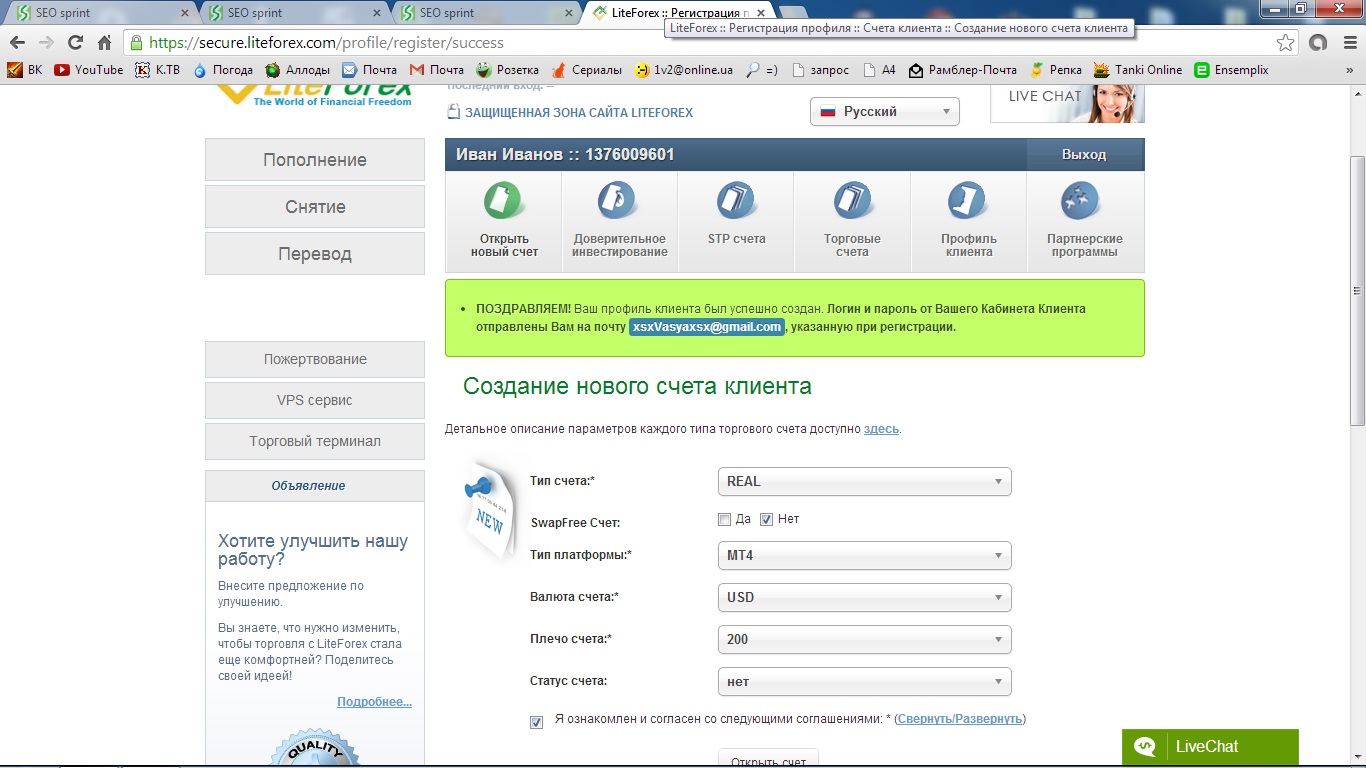This screenshot has width=1366, height=768.
Task: Click the browser Back arrow
Action: pyautogui.click(x=17, y=43)
